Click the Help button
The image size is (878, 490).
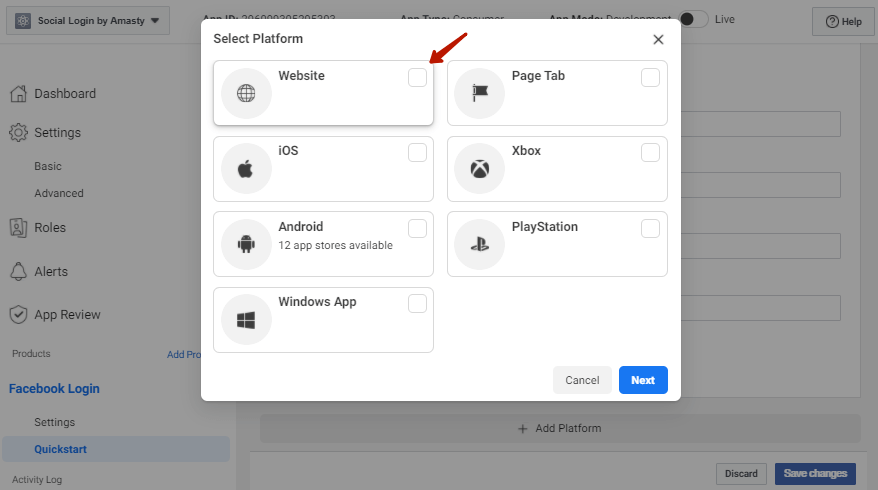[x=843, y=21]
